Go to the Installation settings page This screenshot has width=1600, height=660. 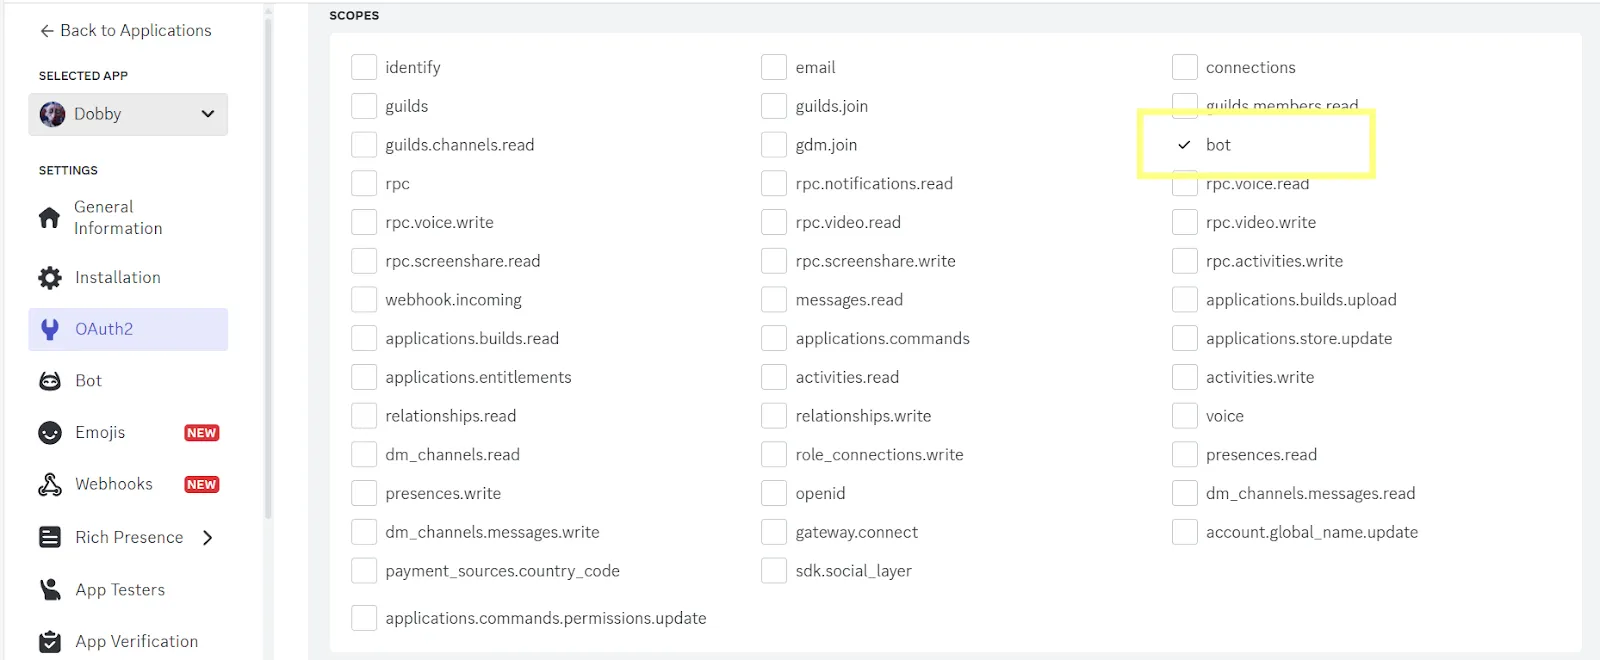pos(118,278)
